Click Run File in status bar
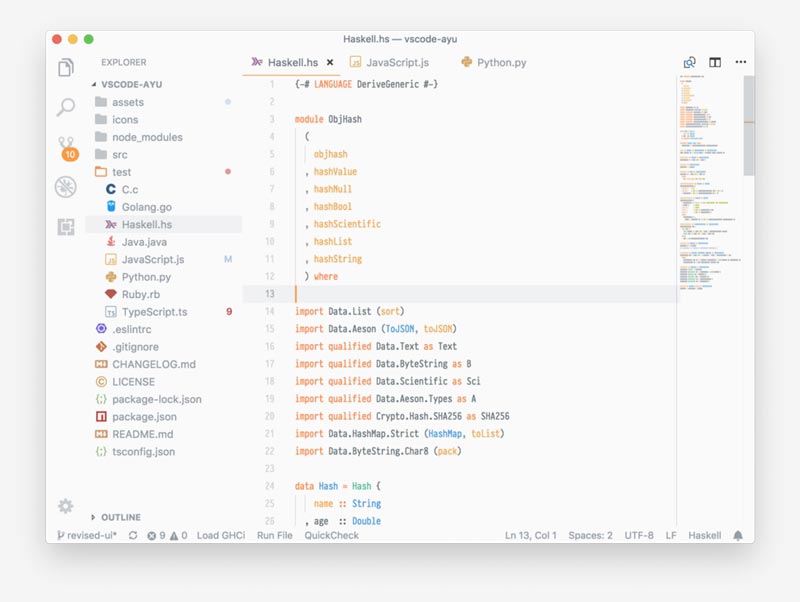Screen dimensions: 800x602 tap(275, 535)
